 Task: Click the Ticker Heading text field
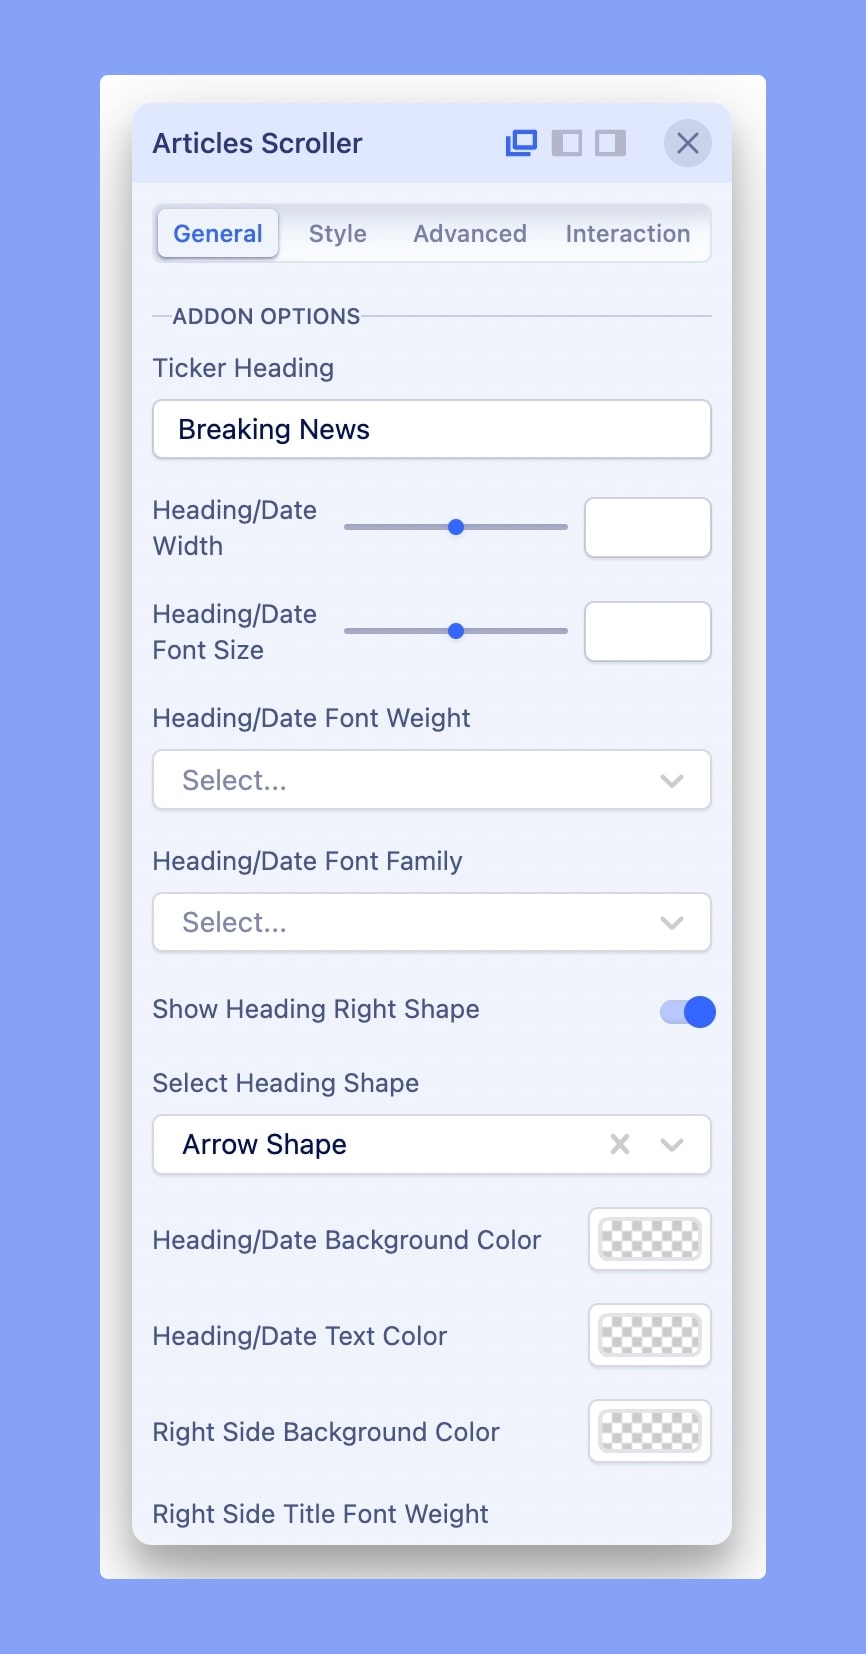431,430
